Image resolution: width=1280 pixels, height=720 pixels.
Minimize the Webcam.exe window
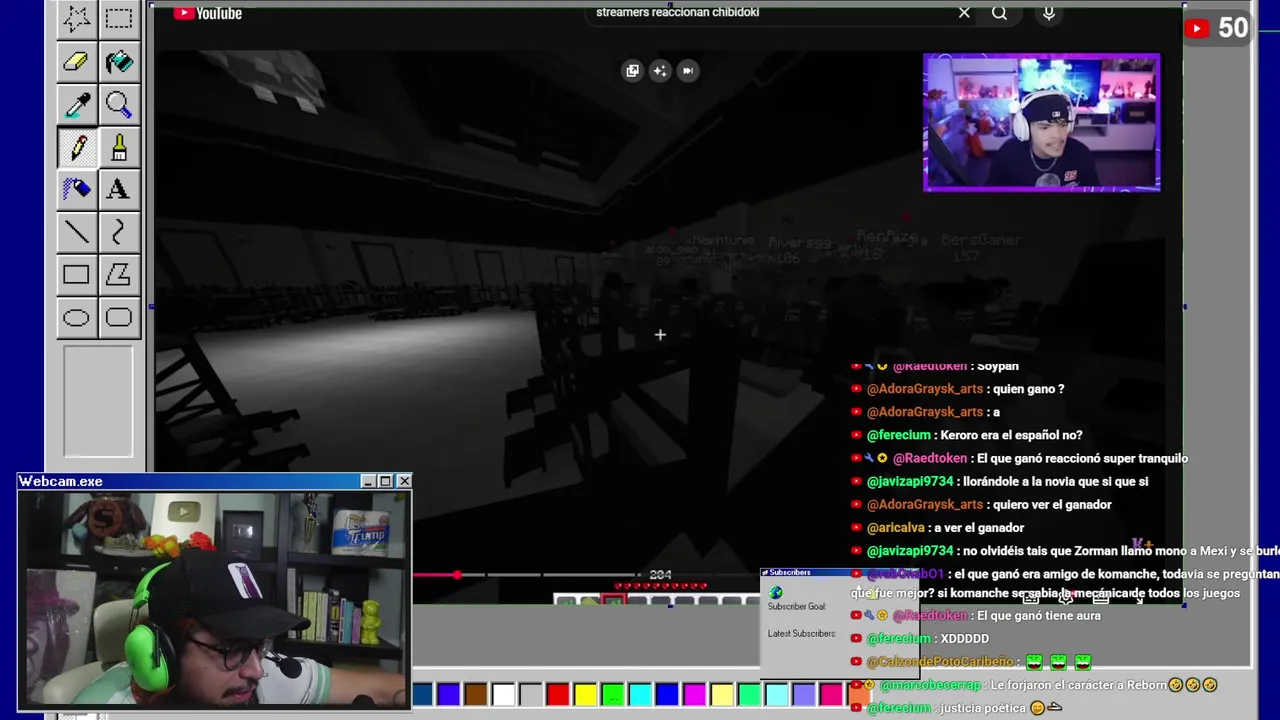[x=368, y=481]
